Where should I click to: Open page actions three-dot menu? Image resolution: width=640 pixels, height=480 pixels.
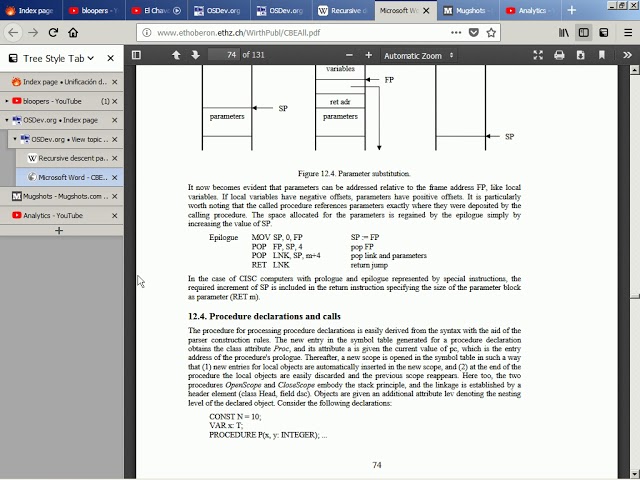456,33
